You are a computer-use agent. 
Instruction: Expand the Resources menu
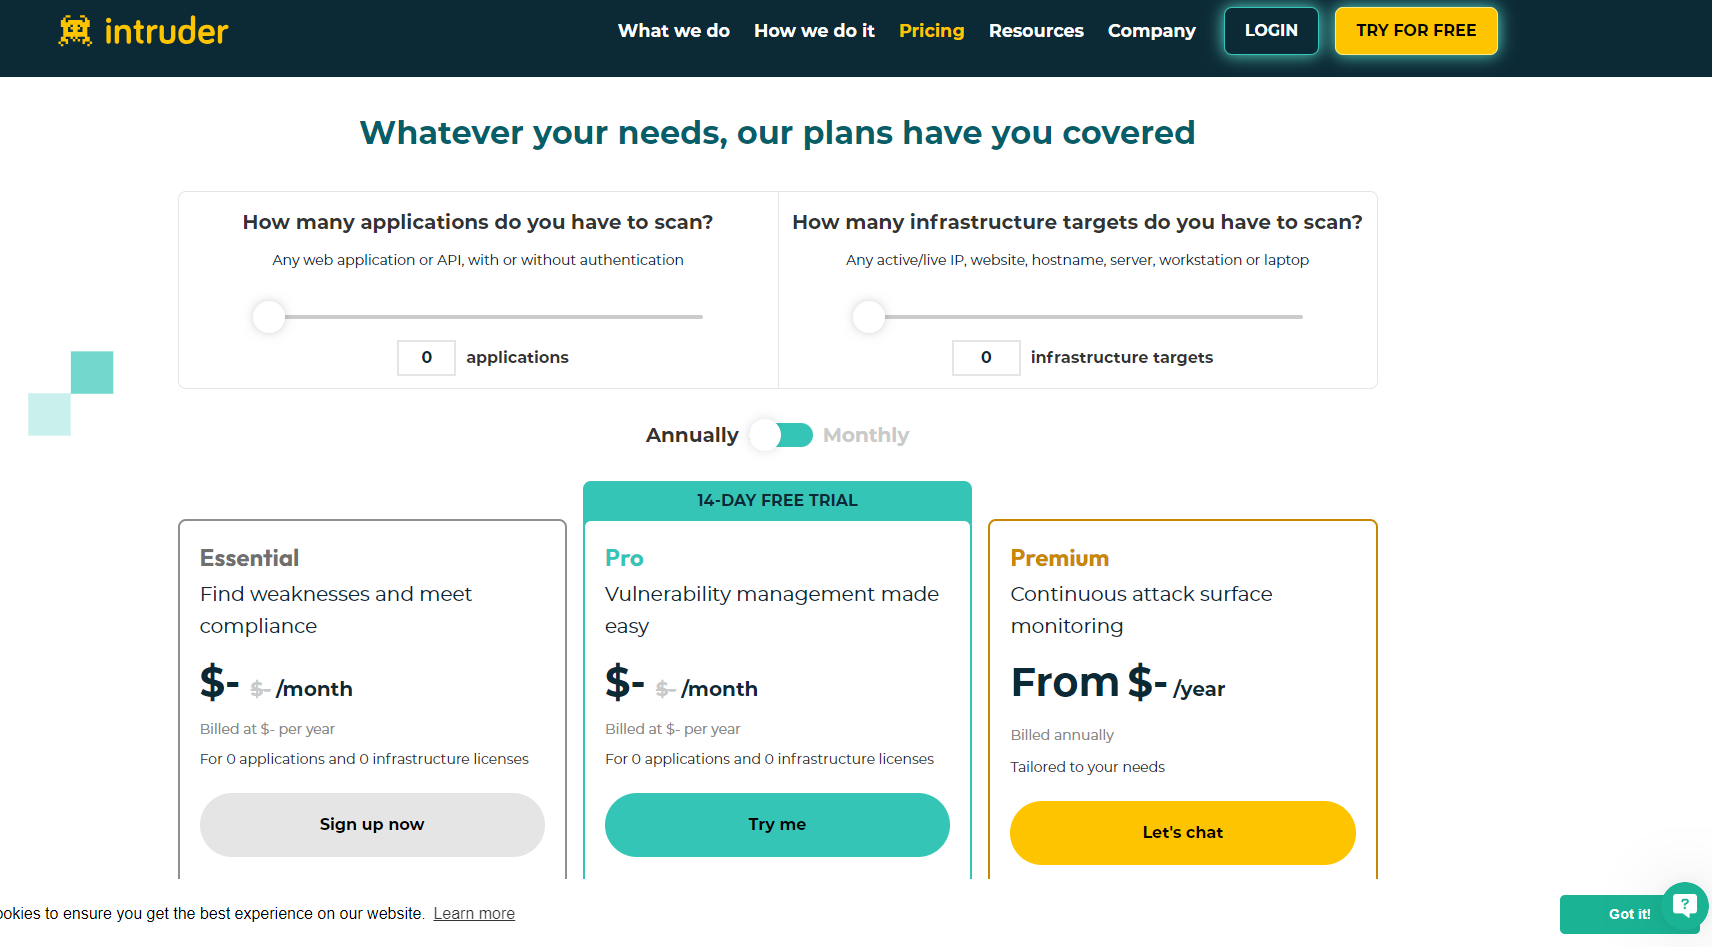coord(1036,31)
